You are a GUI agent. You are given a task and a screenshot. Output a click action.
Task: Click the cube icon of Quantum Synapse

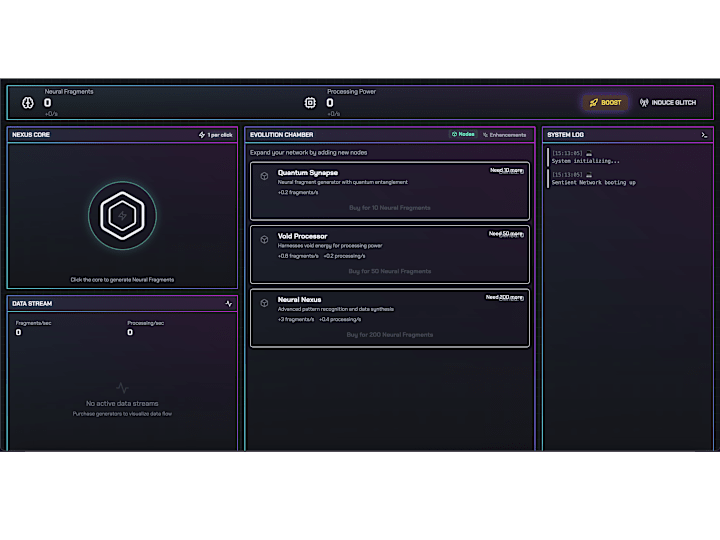click(264, 176)
